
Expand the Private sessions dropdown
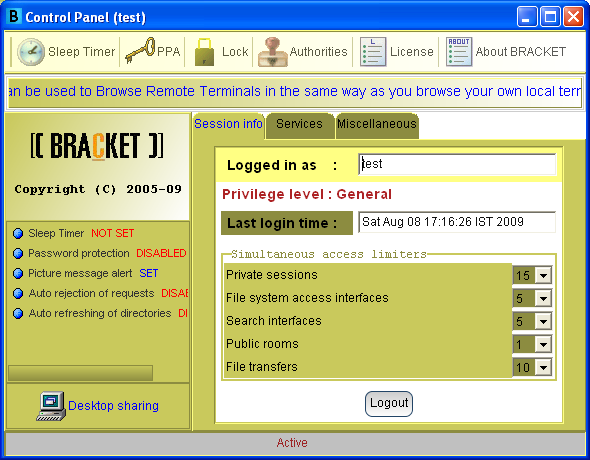tap(543, 275)
